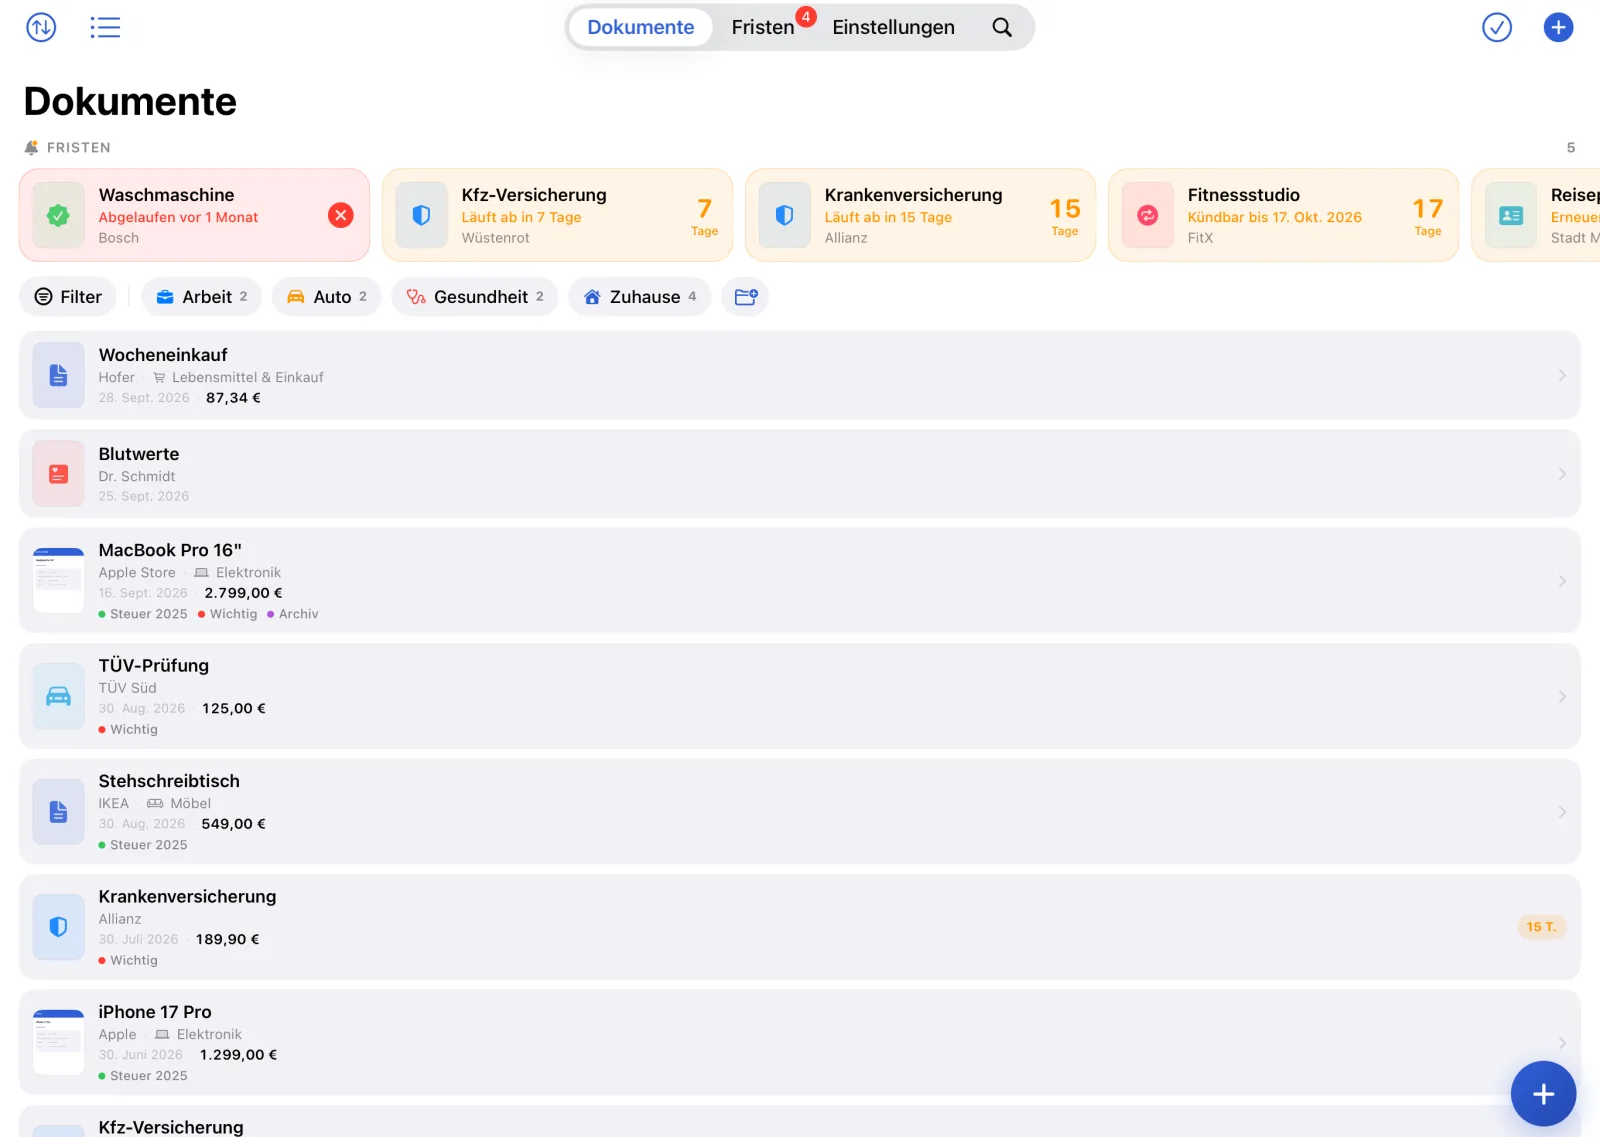Tap the 15 T. deadline badge
This screenshot has width=1600, height=1137.
(x=1541, y=927)
